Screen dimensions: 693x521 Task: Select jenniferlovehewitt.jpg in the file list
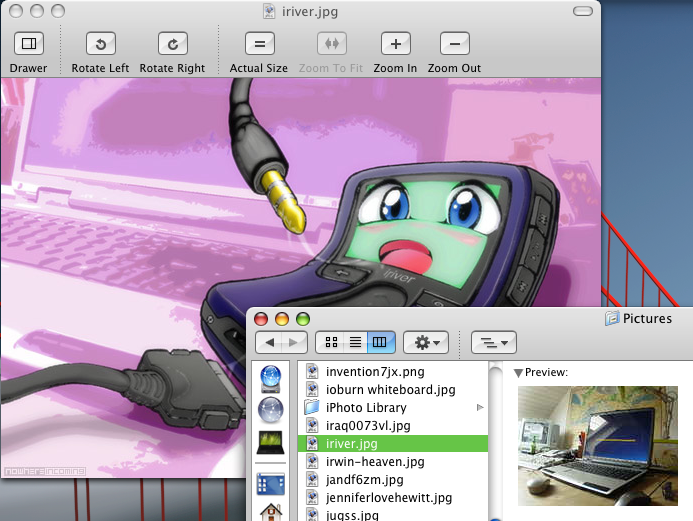click(x=392, y=498)
